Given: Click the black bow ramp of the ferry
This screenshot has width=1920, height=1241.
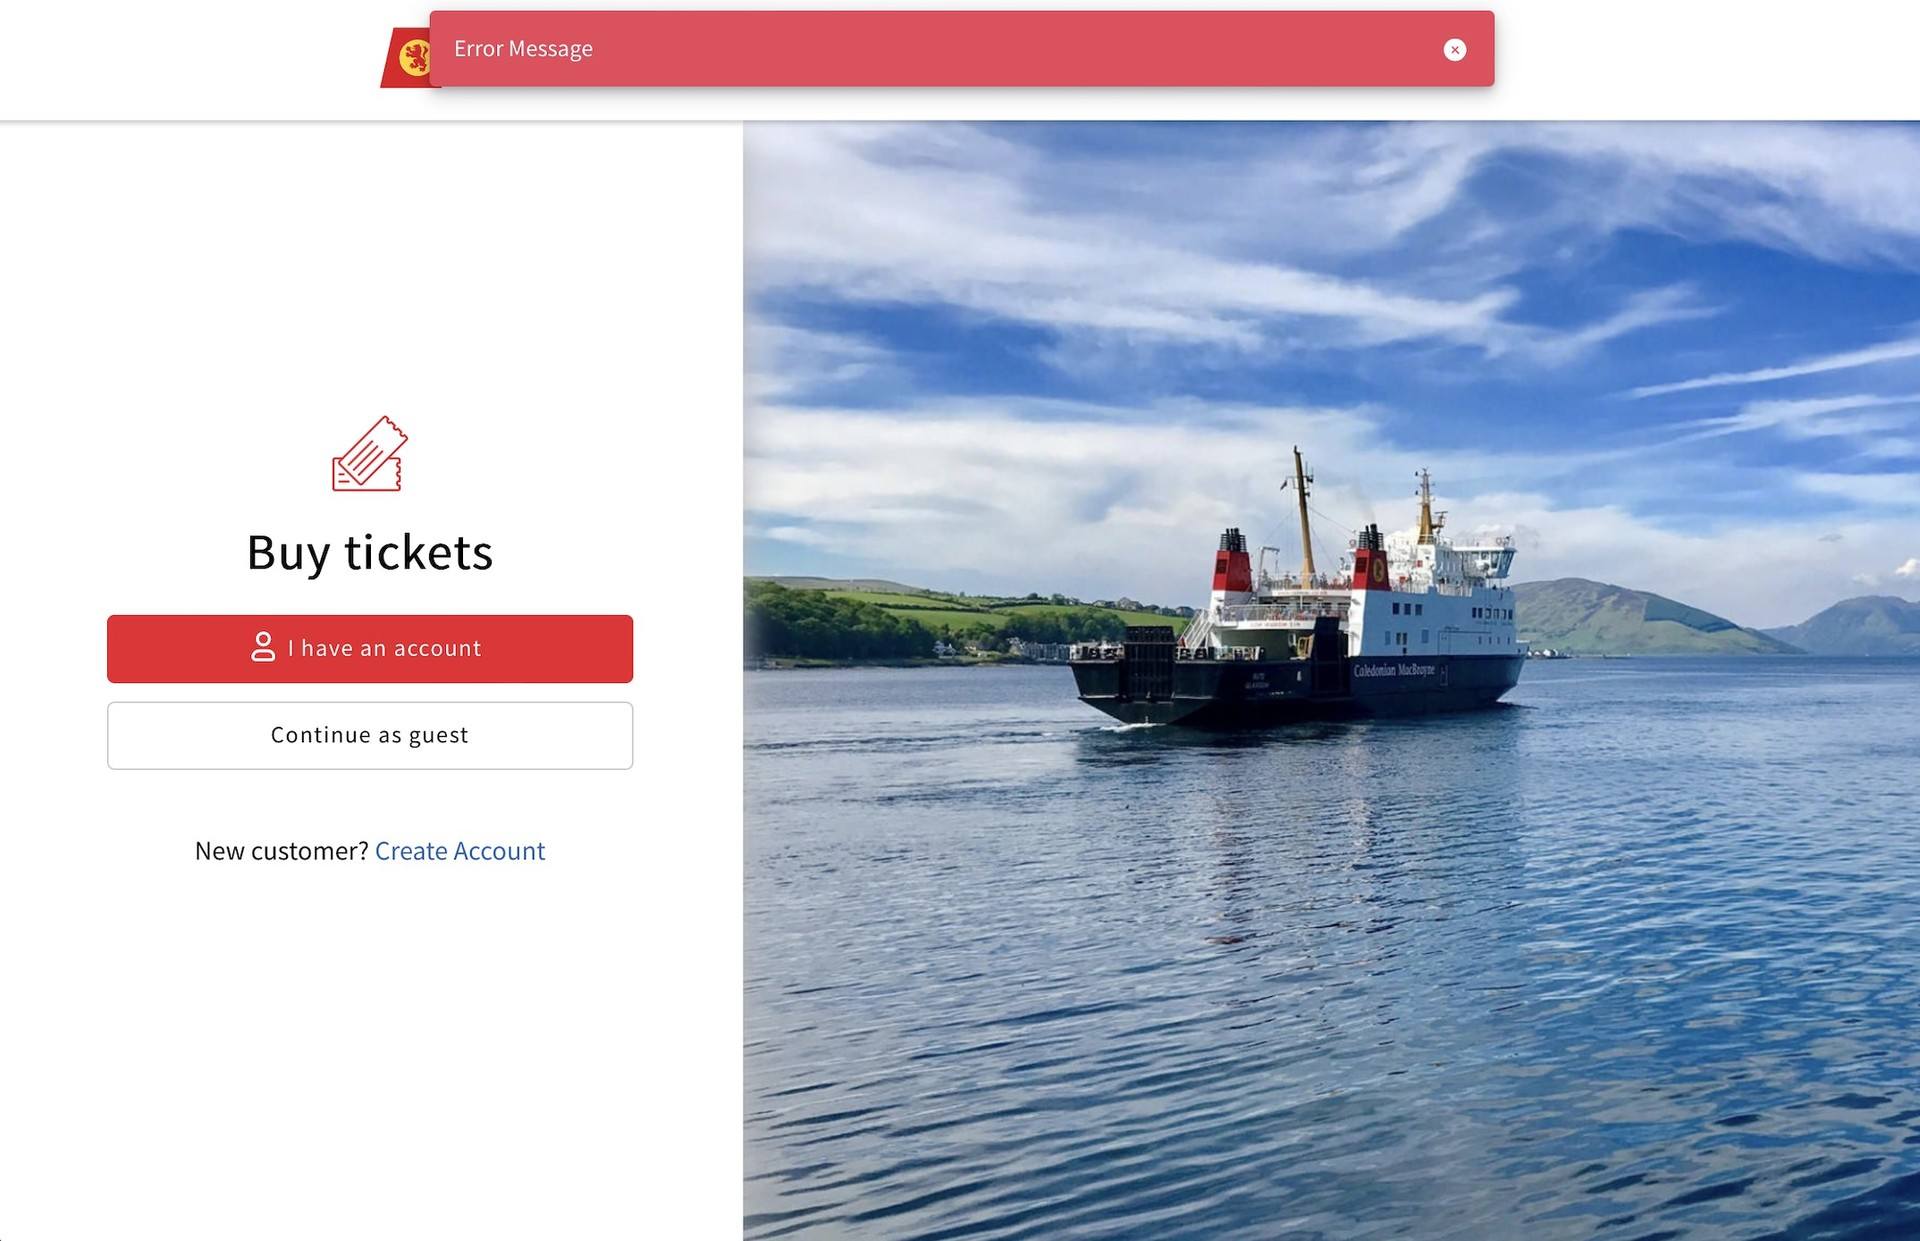Looking at the screenshot, I should click(x=1149, y=663).
